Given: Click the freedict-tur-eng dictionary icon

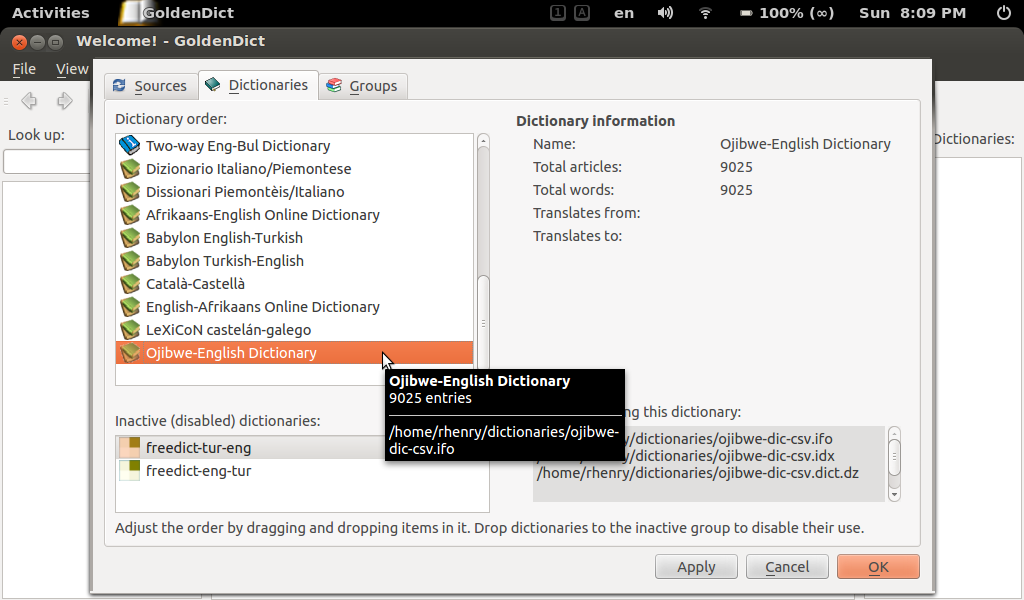Looking at the screenshot, I should point(130,448).
